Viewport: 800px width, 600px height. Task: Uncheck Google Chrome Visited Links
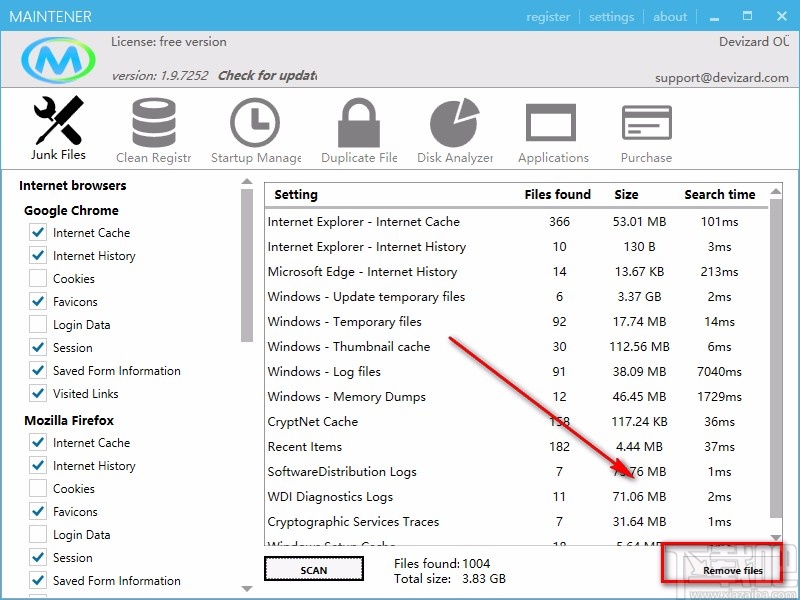click(38, 393)
